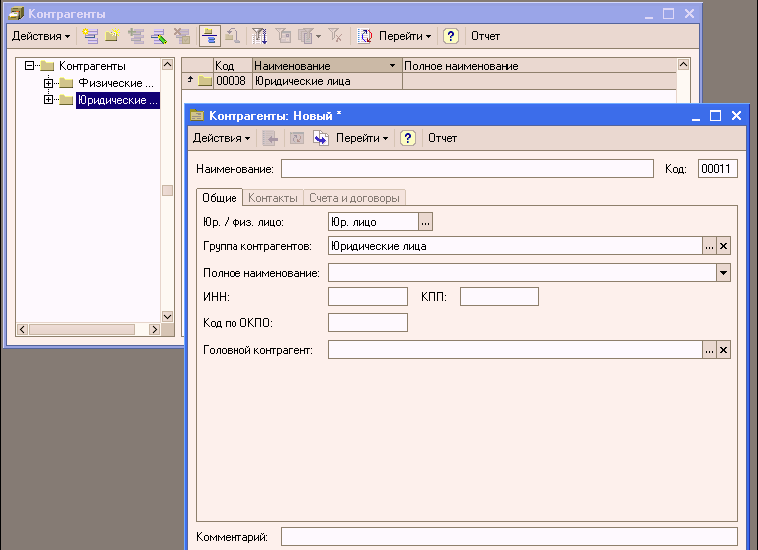The width and height of the screenshot is (758, 550).
Task: Click the refresh list icon in Контрагенты toolbar
Action: [x=365, y=36]
